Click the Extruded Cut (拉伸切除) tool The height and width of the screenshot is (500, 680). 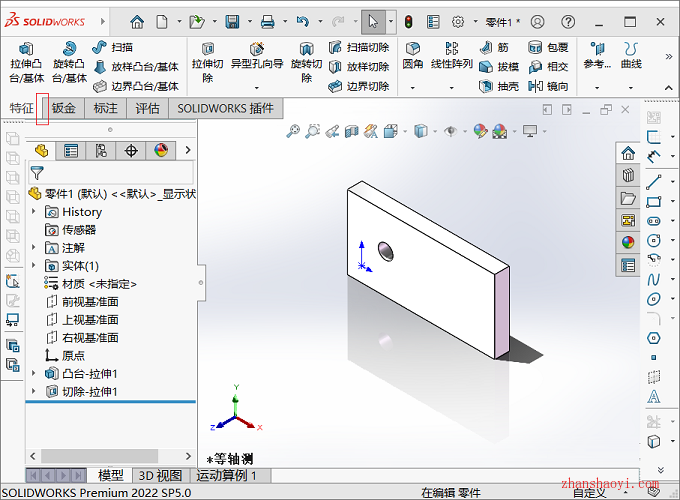(208, 62)
